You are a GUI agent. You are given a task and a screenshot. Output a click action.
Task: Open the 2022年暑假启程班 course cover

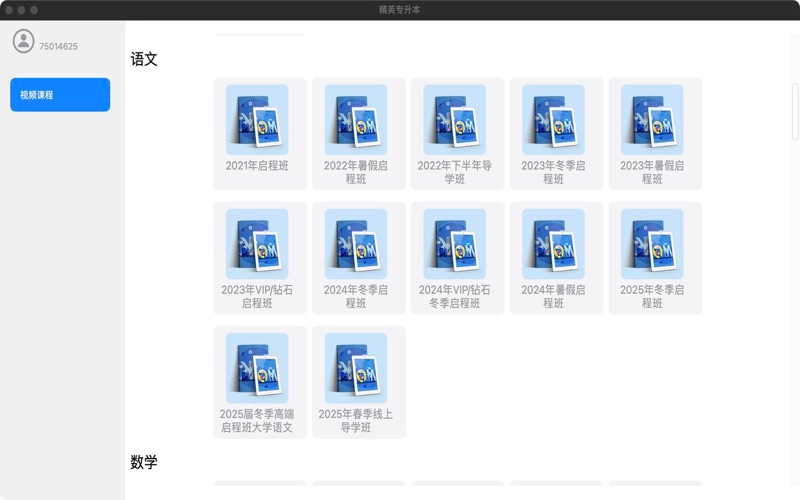pos(356,119)
